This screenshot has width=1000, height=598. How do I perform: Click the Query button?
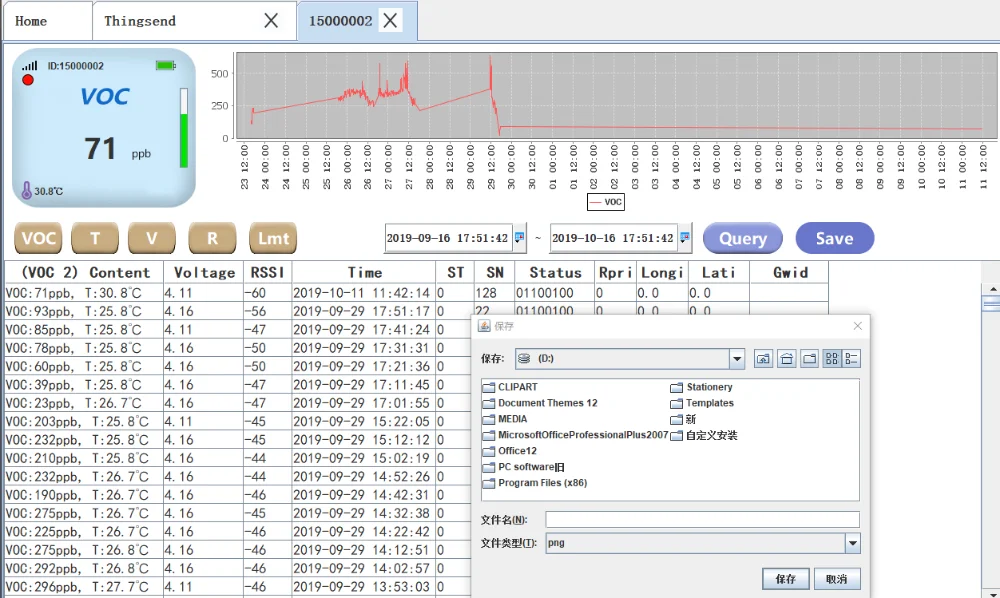(743, 238)
